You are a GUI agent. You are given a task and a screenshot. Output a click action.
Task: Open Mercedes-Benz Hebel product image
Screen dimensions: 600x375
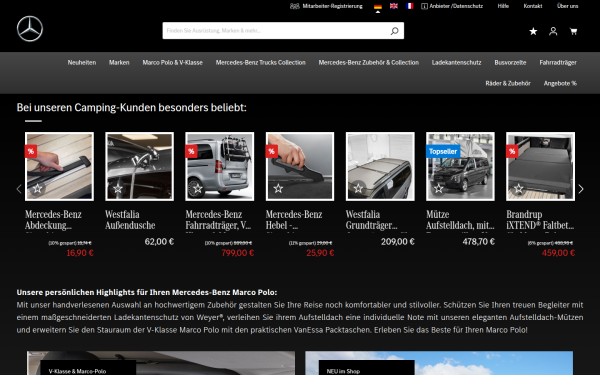pos(300,166)
